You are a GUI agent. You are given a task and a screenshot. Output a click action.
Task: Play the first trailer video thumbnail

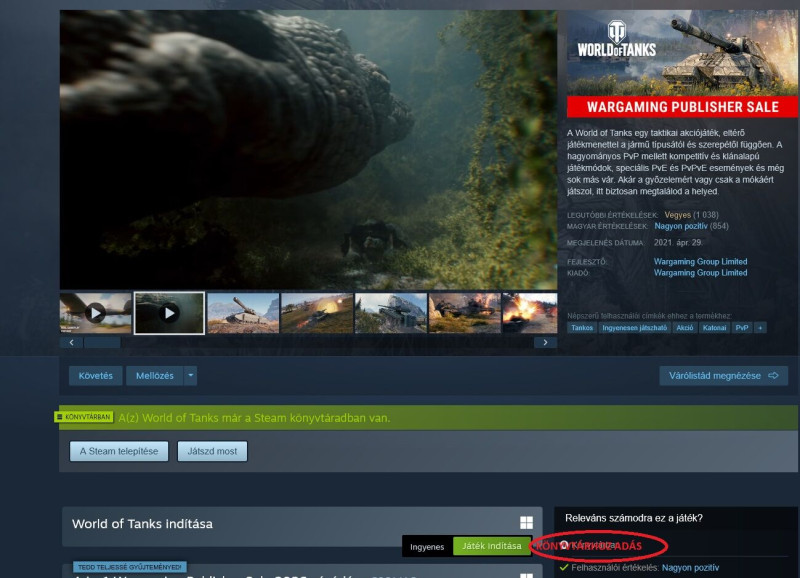click(x=96, y=313)
